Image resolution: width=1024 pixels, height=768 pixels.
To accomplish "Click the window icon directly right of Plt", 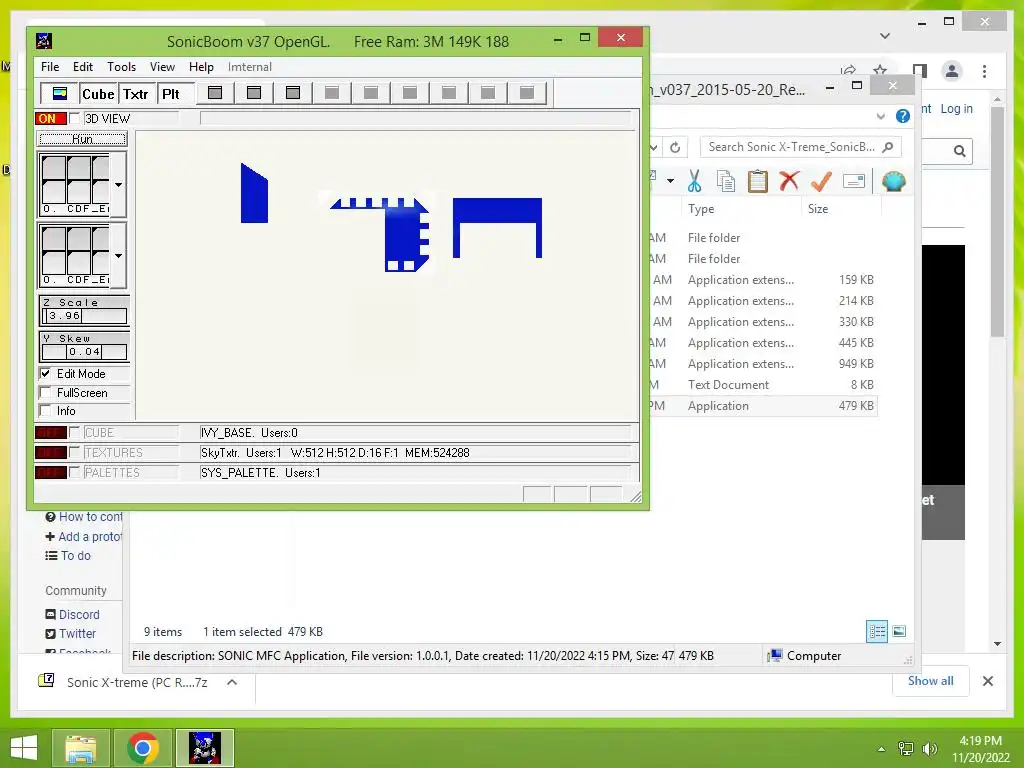I will (215, 93).
